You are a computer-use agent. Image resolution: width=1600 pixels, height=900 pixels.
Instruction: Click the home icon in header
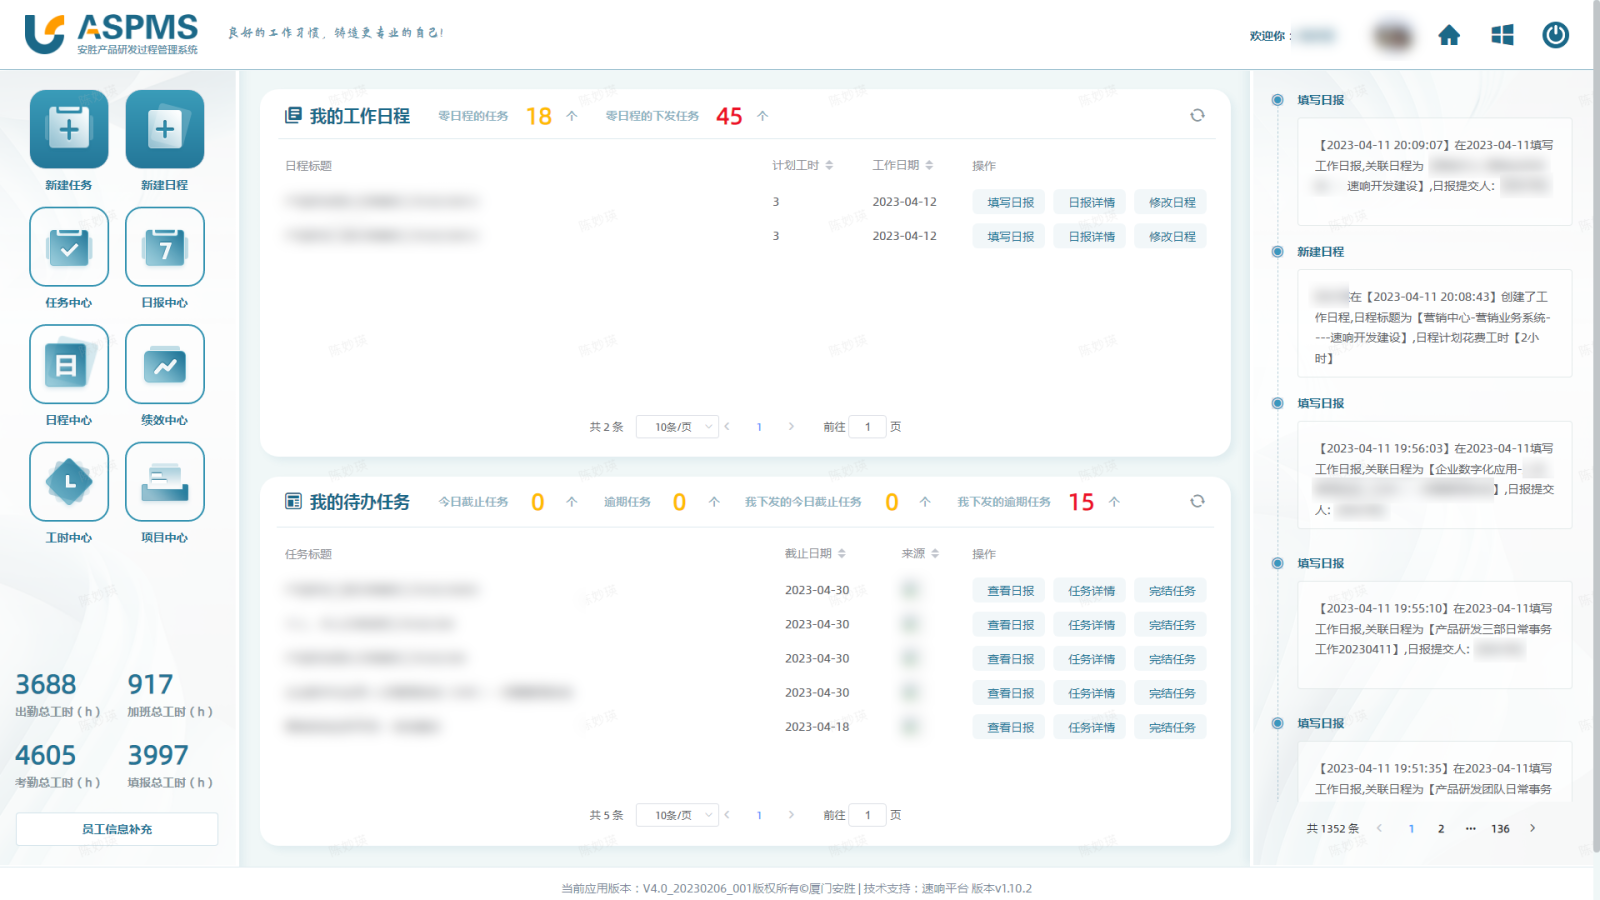(x=1449, y=36)
